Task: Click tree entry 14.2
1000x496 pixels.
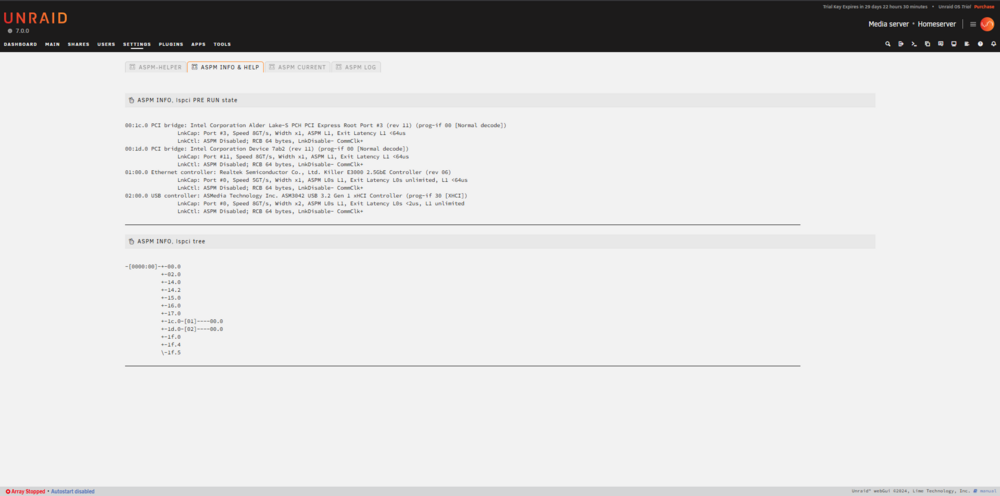Action: [x=171, y=289]
